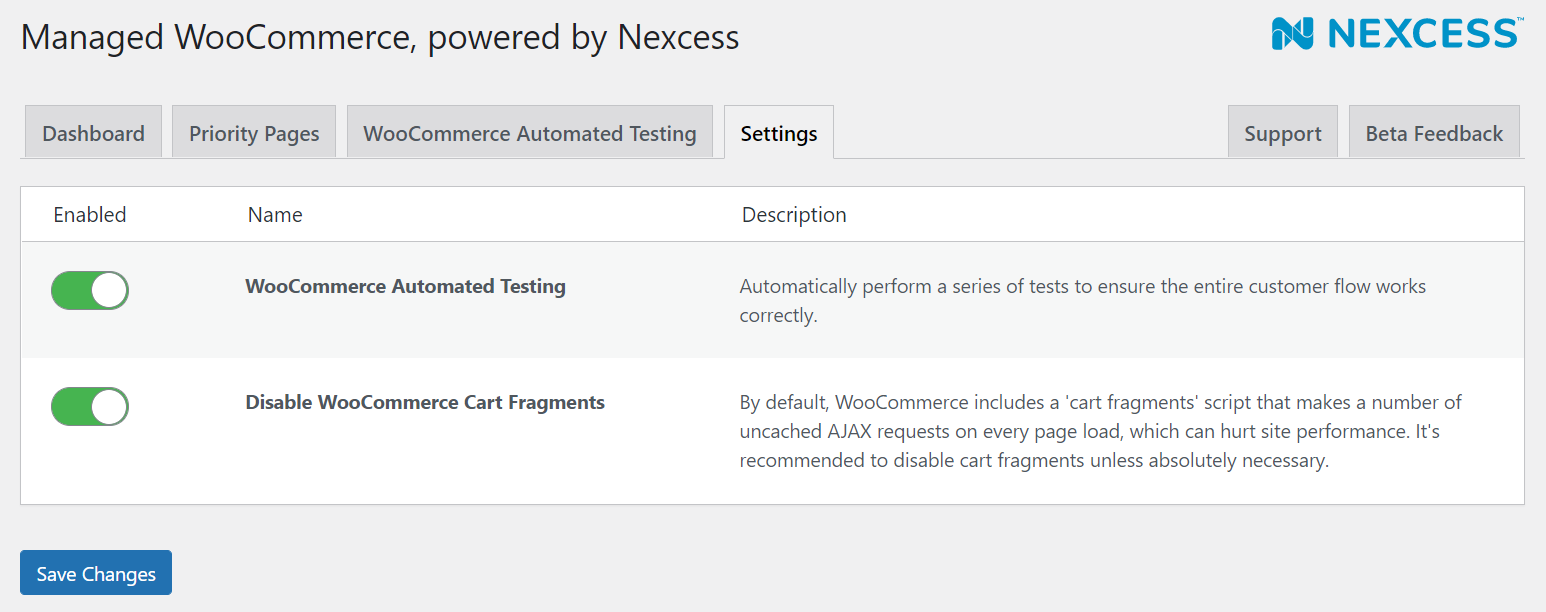
Task: Click the Name column header
Action: tap(275, 214)
